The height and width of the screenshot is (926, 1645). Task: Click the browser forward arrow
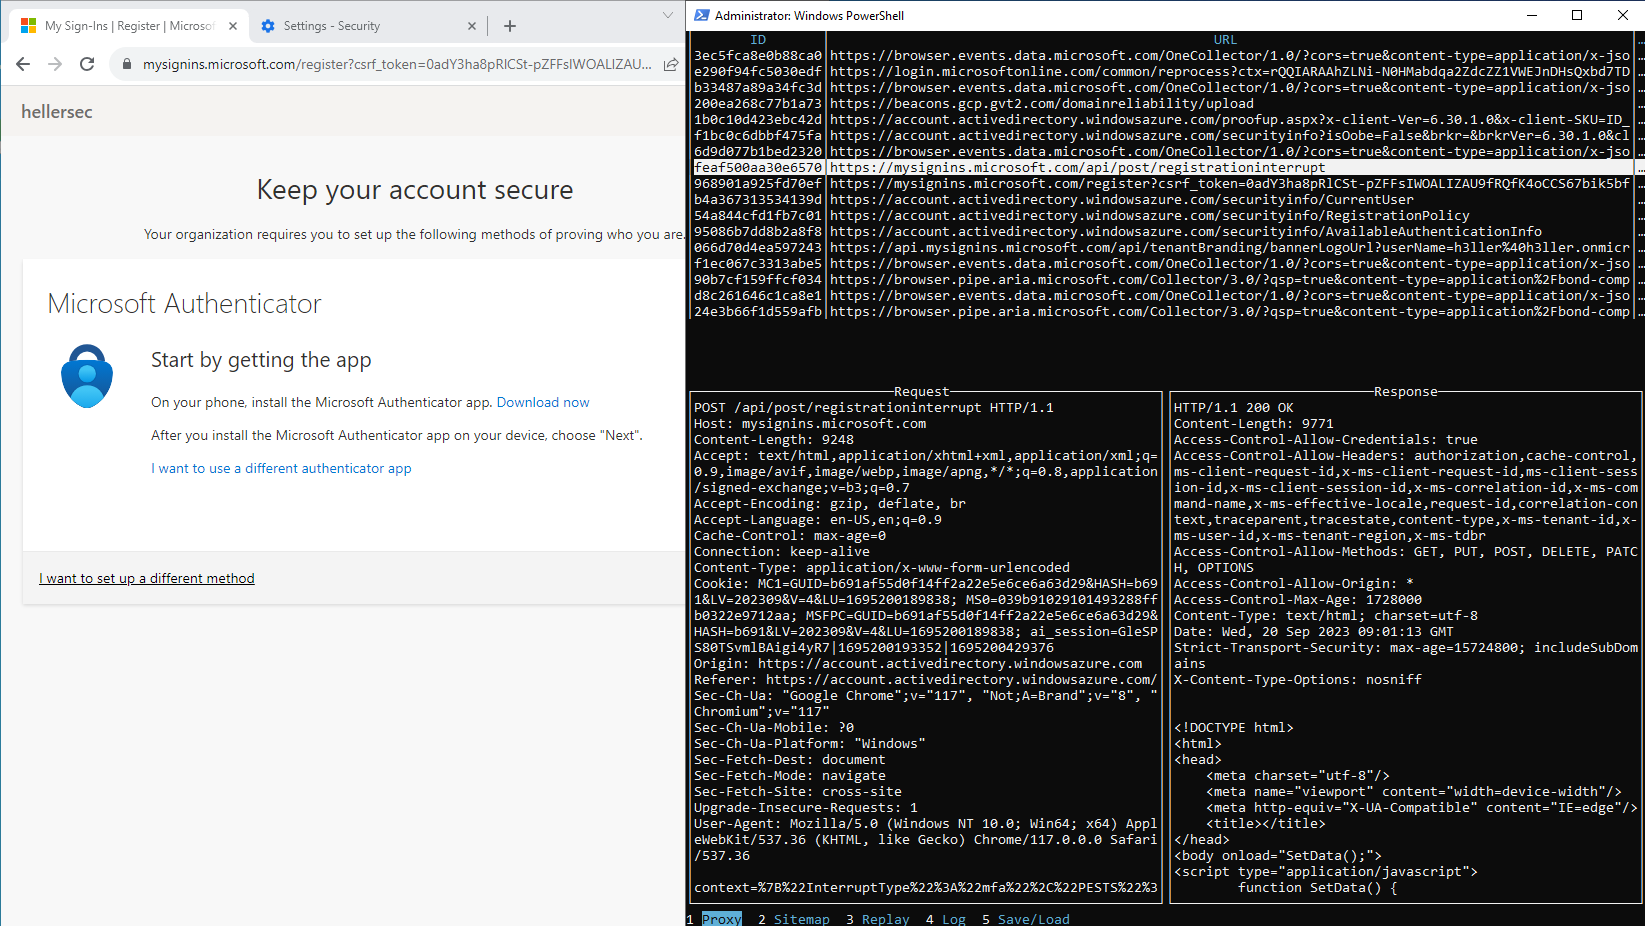55,64
